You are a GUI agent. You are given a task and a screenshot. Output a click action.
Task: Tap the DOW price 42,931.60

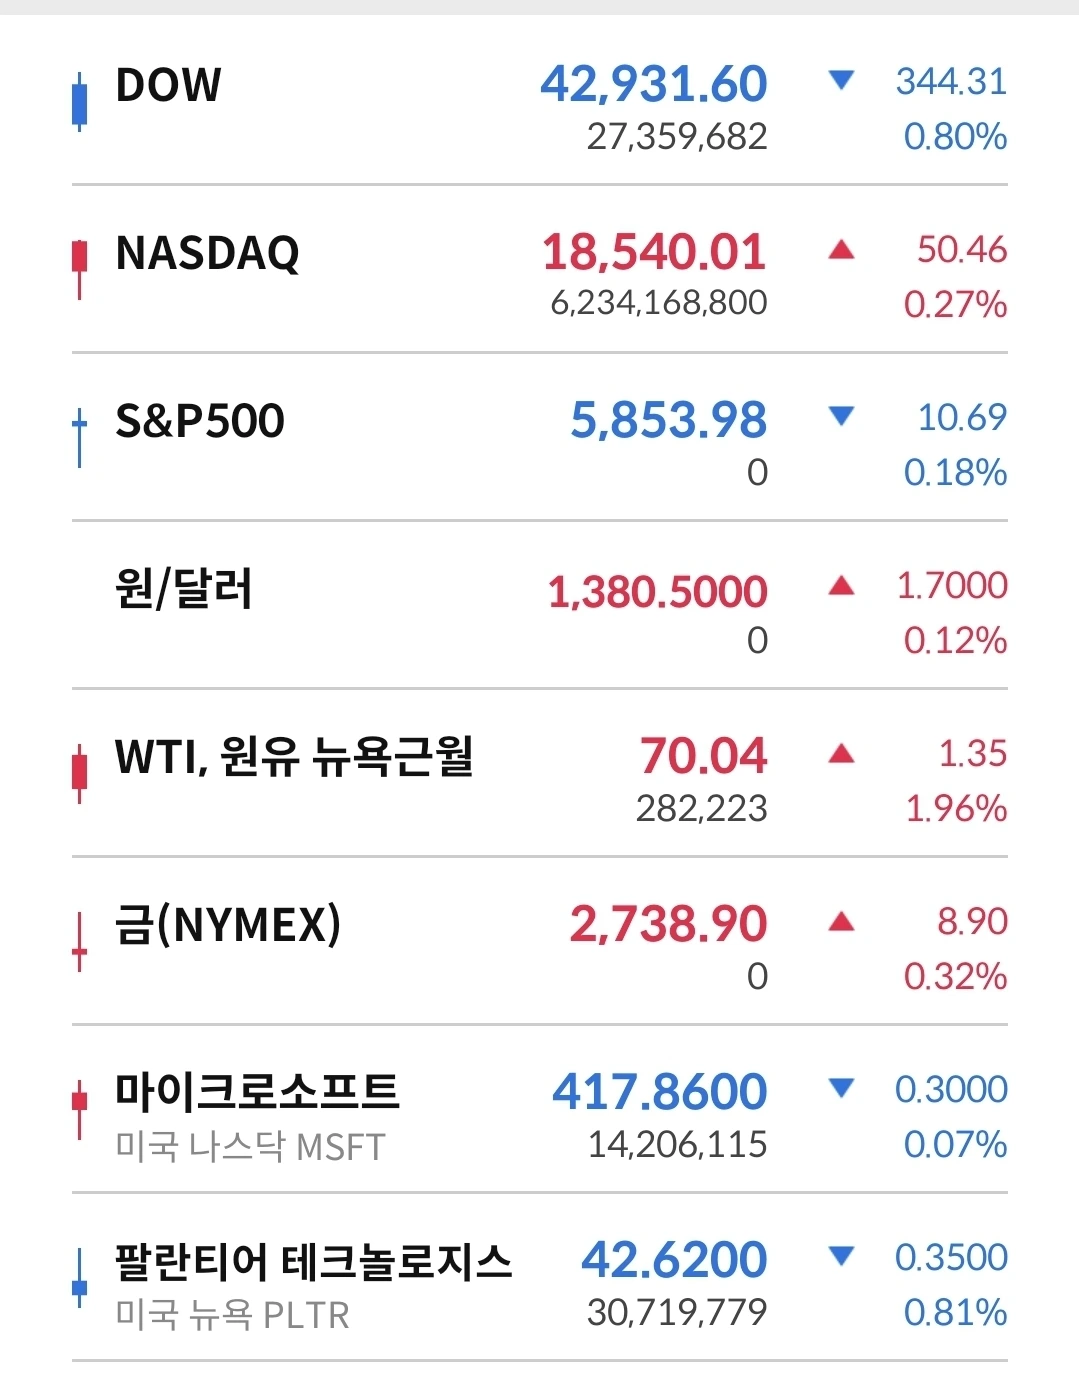(x=654, y=84)
